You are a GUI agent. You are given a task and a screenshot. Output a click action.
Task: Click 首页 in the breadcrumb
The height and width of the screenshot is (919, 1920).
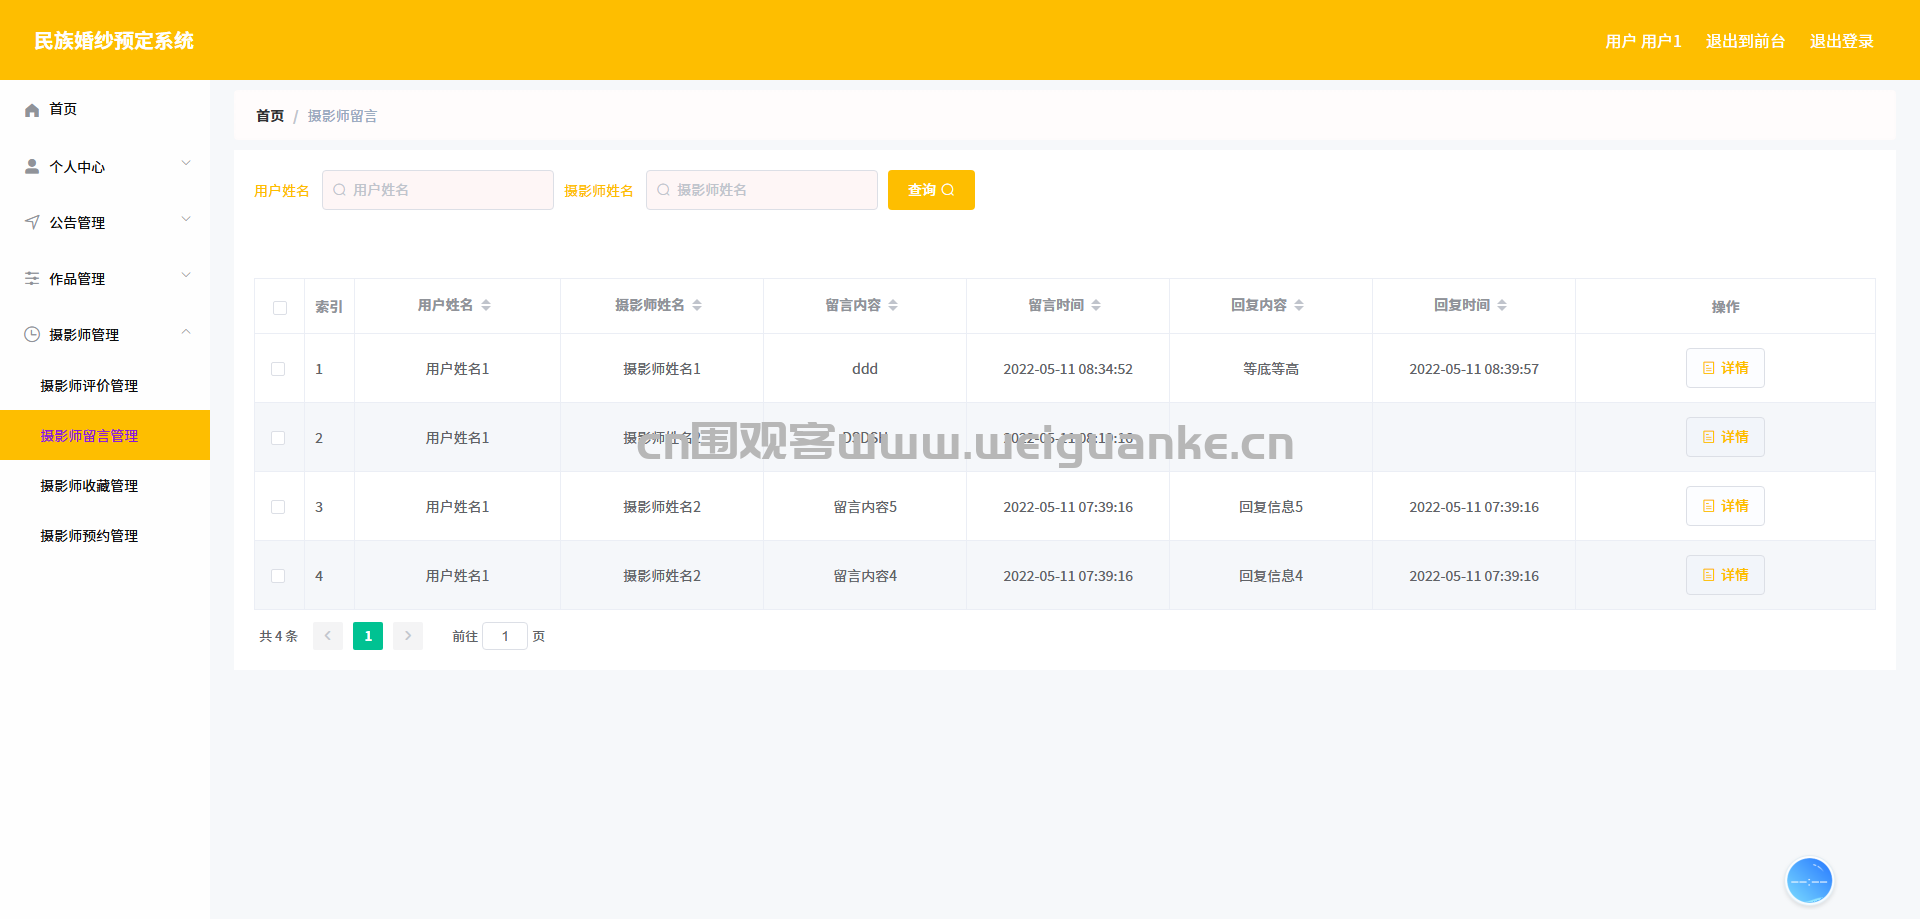[x=270, y=116]
